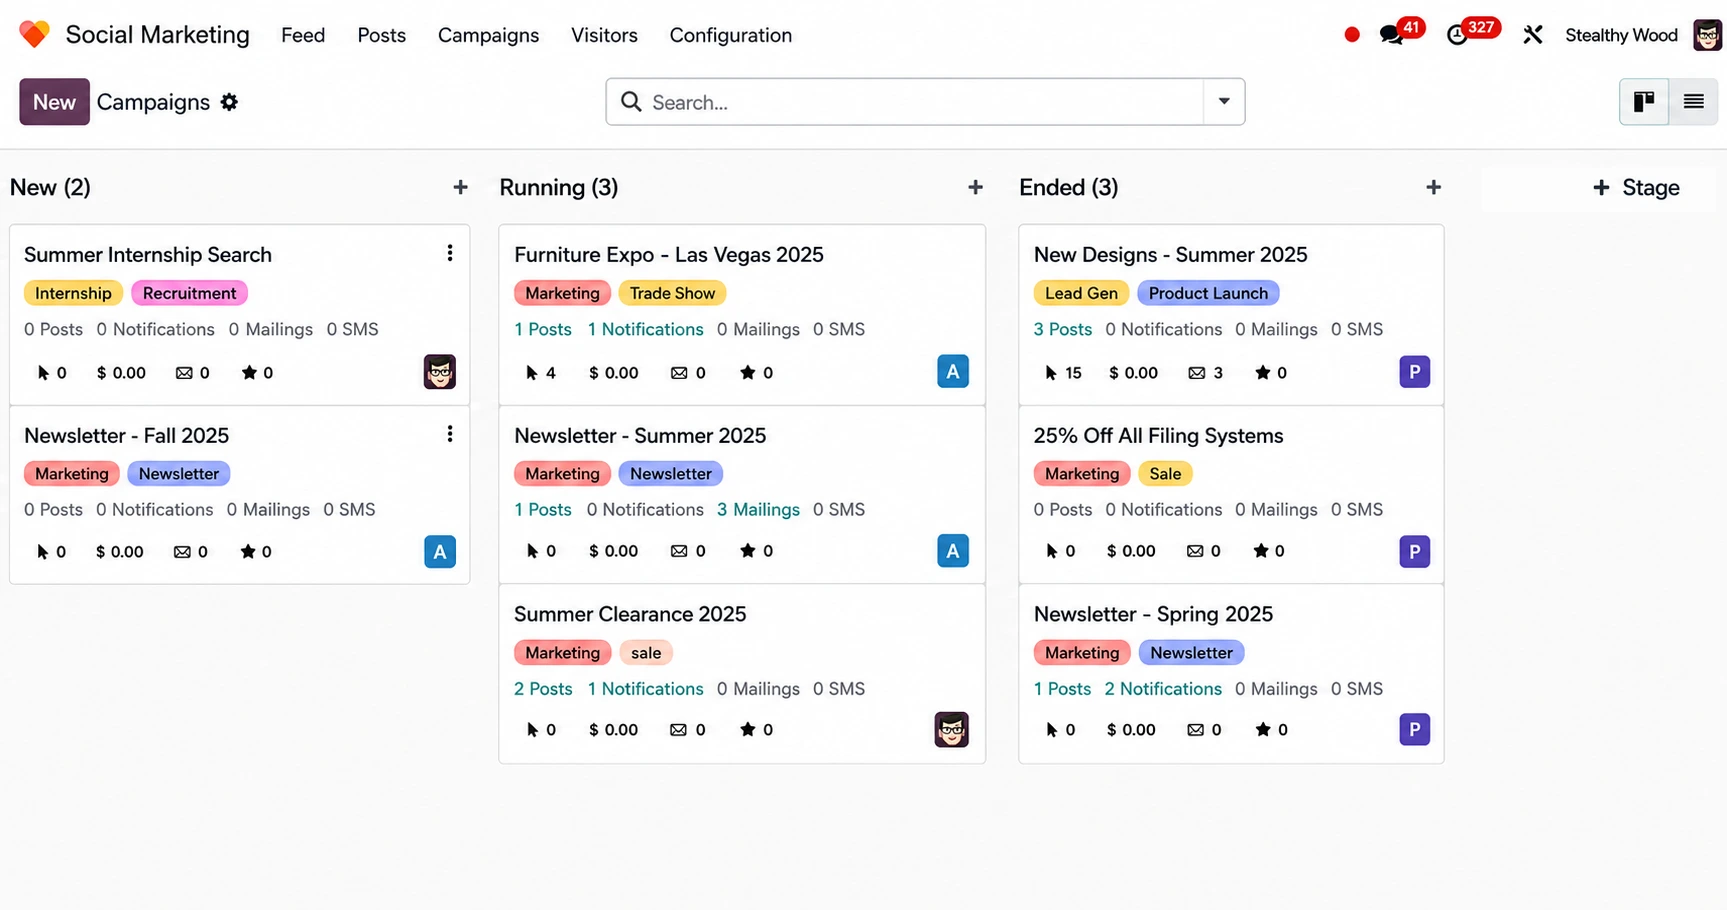This screenshot has width=1727, height=910.
Task: Open 2 Posts on Summer Clearance 2025
Action: coord(543,689)
